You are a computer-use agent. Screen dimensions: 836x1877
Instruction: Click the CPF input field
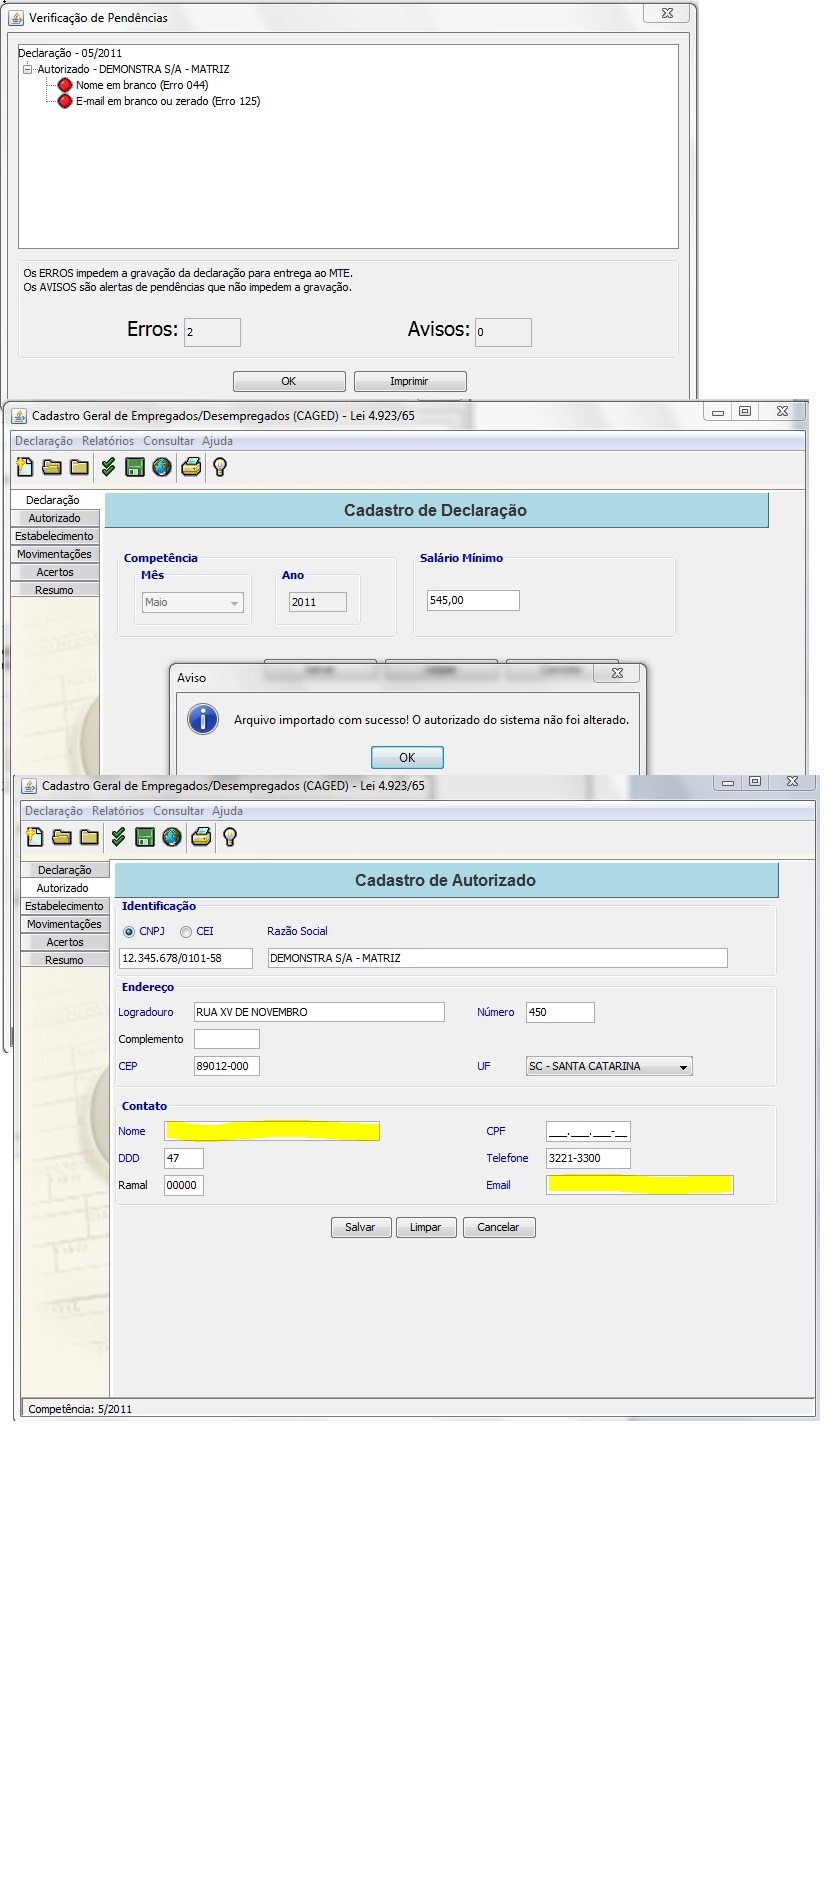[x=588, y=1131]
